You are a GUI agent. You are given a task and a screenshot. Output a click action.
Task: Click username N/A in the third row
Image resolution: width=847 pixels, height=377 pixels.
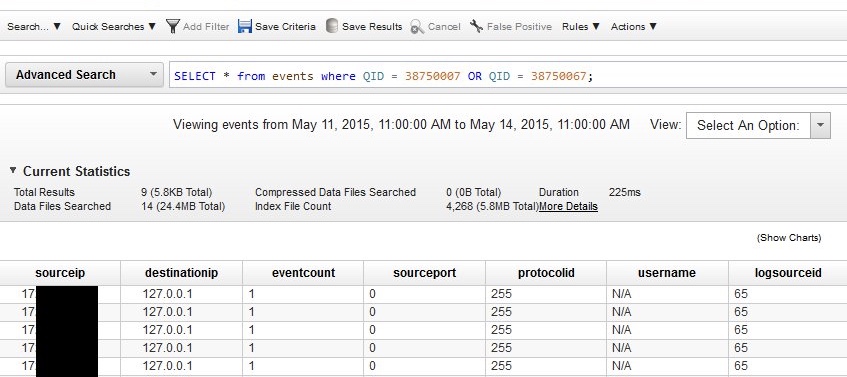tap(622, 330)
